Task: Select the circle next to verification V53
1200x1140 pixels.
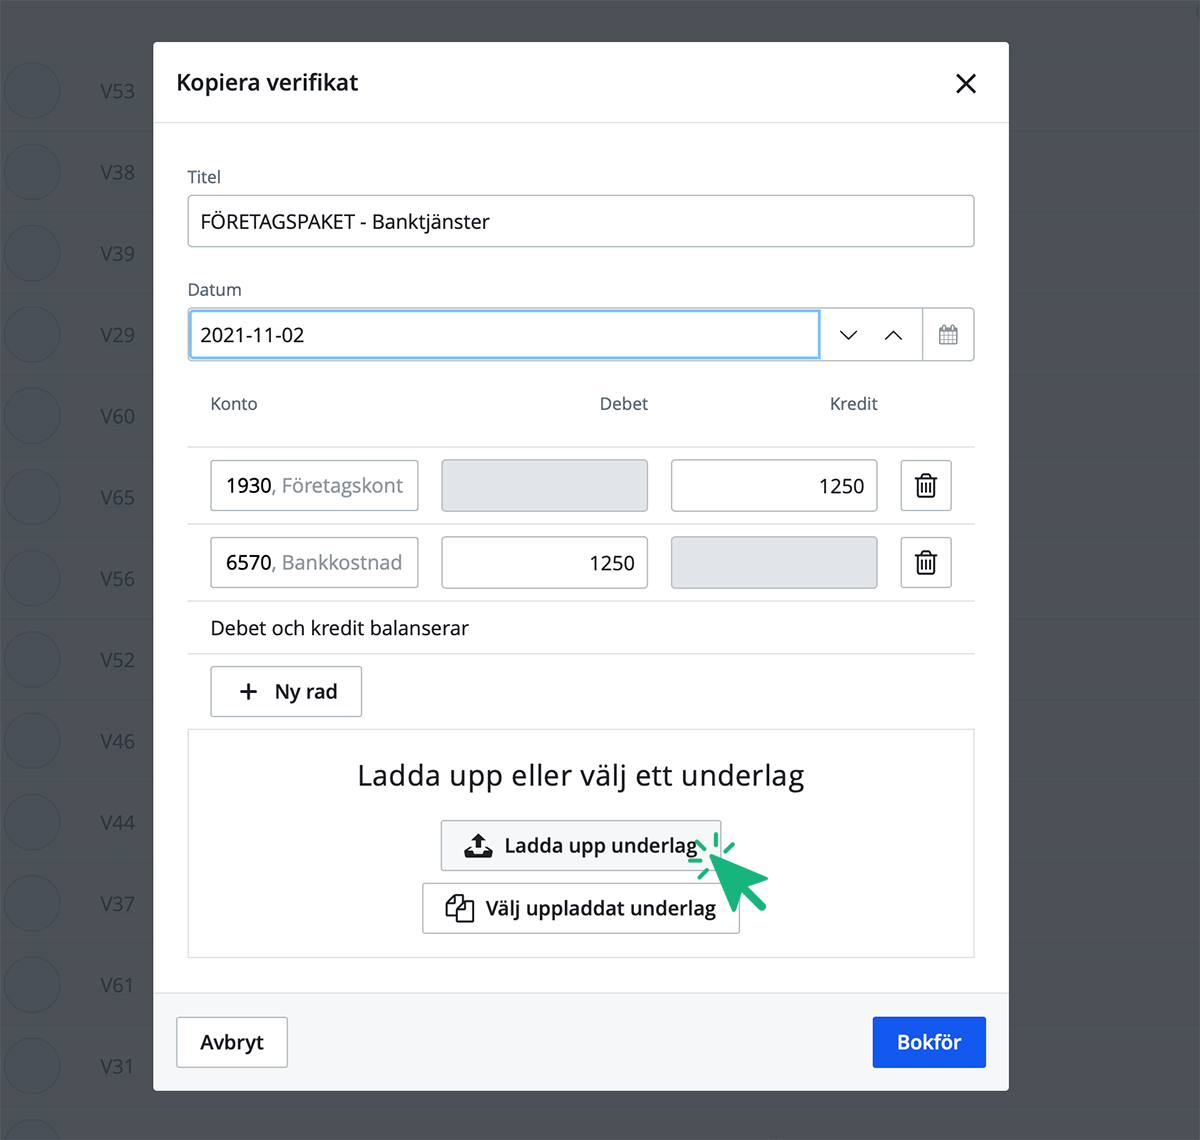Action: click(32, 90)
